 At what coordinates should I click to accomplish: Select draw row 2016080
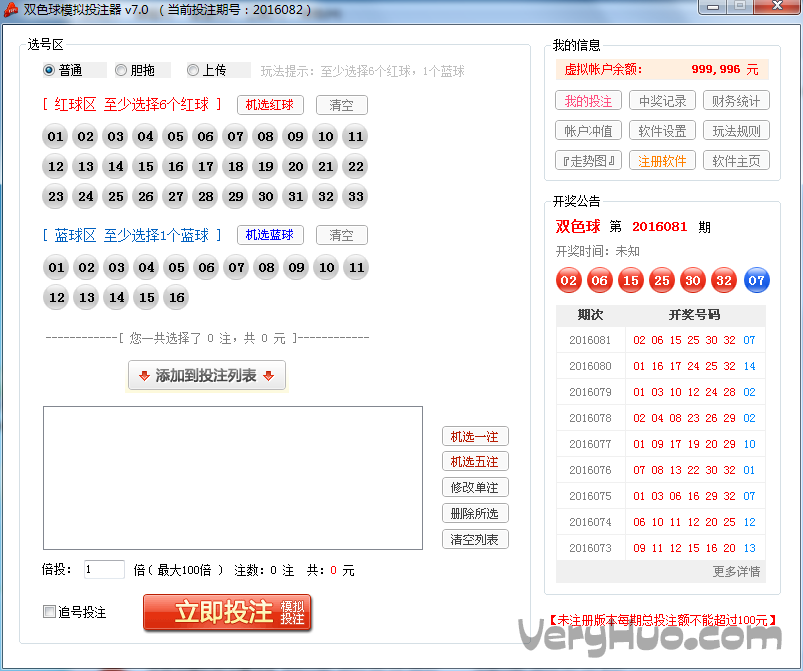tap(661, 366)
